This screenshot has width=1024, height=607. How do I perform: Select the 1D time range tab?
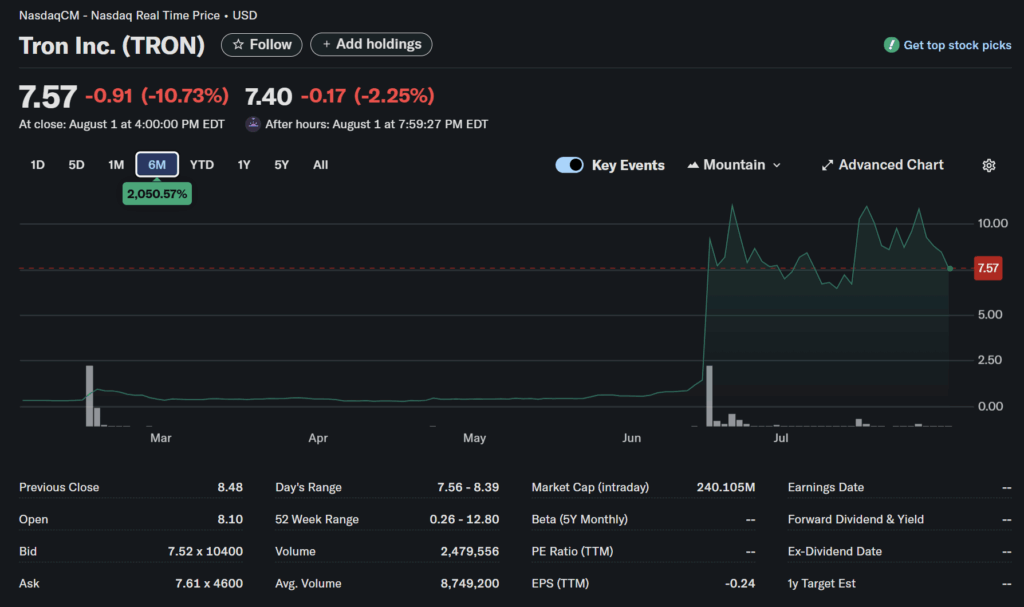coord(38,165)
